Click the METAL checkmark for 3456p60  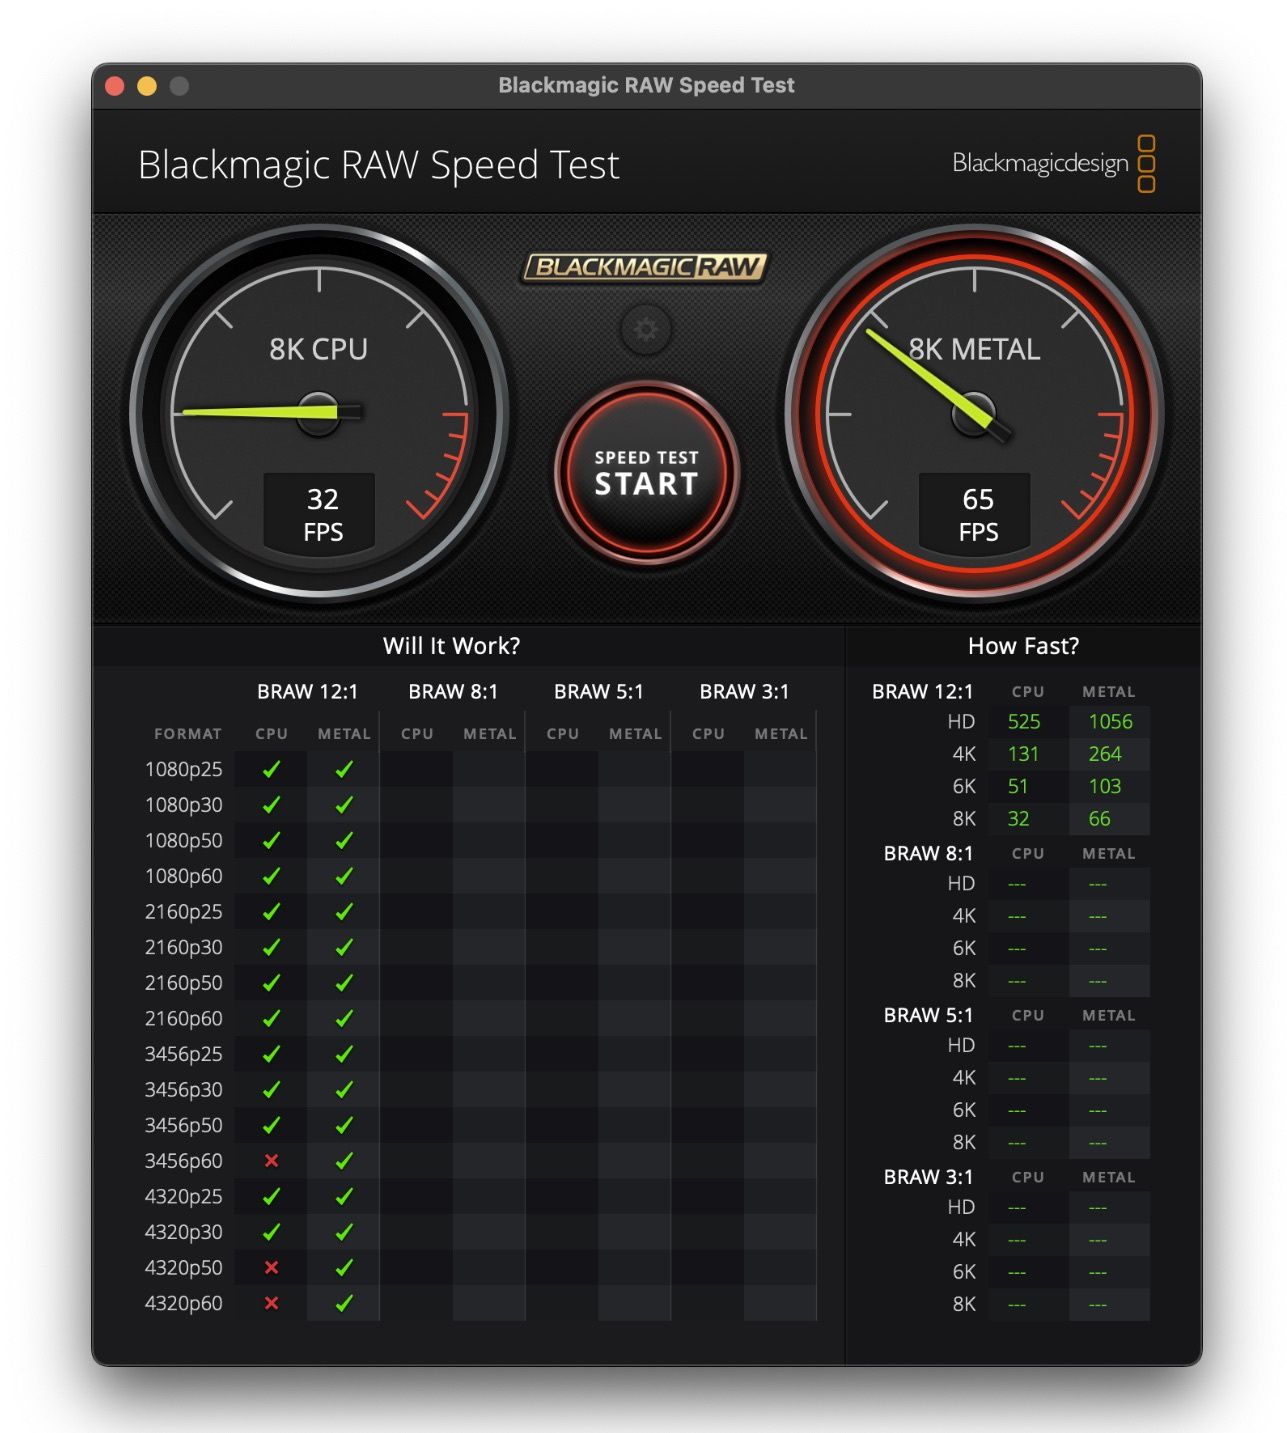[x=344, y=1161]
